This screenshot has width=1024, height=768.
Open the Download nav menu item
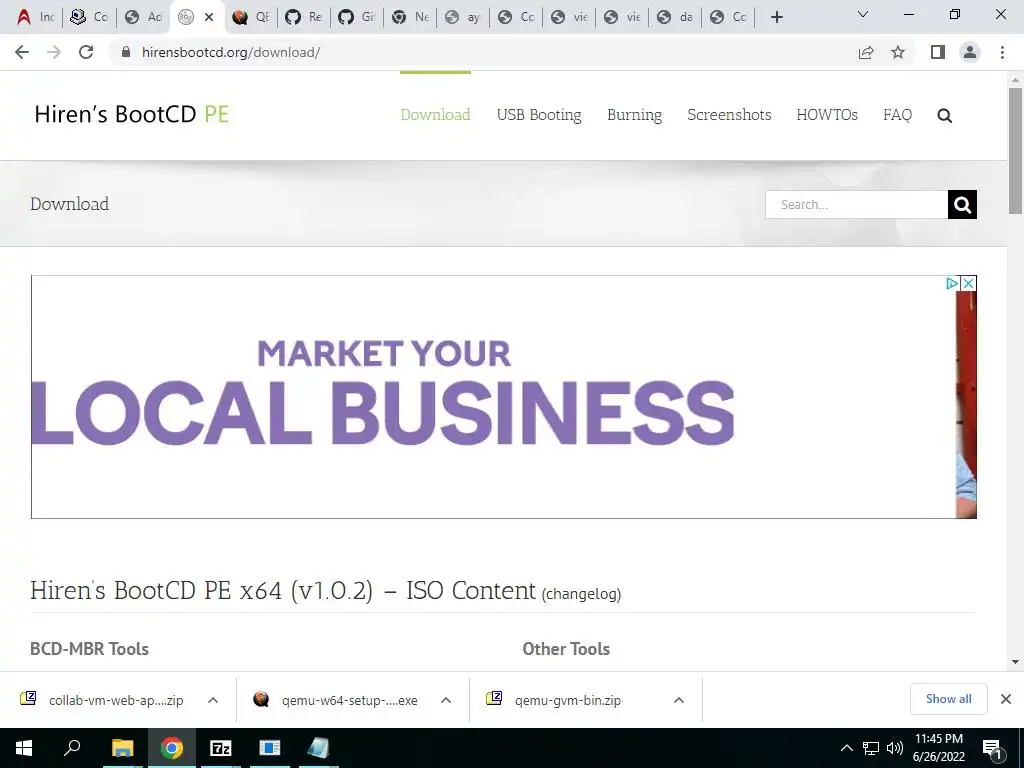(x=435, y=115)
